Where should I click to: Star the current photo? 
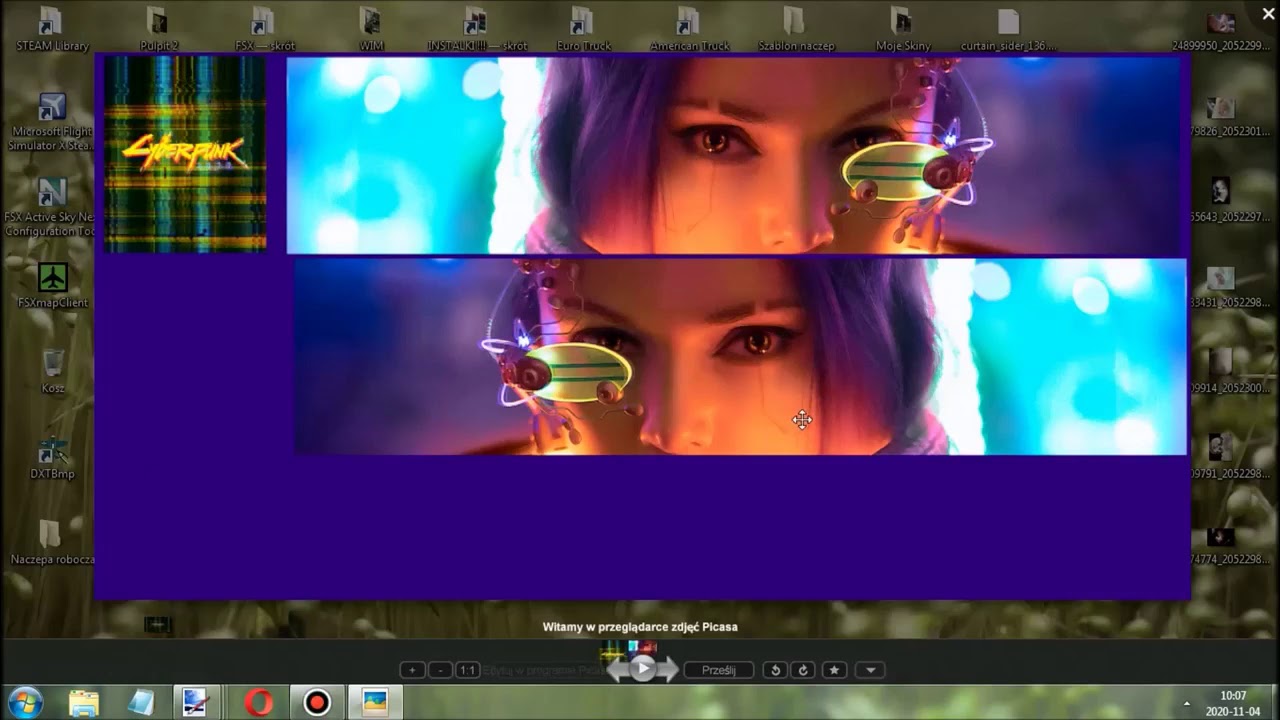click(x=835, y=670)
